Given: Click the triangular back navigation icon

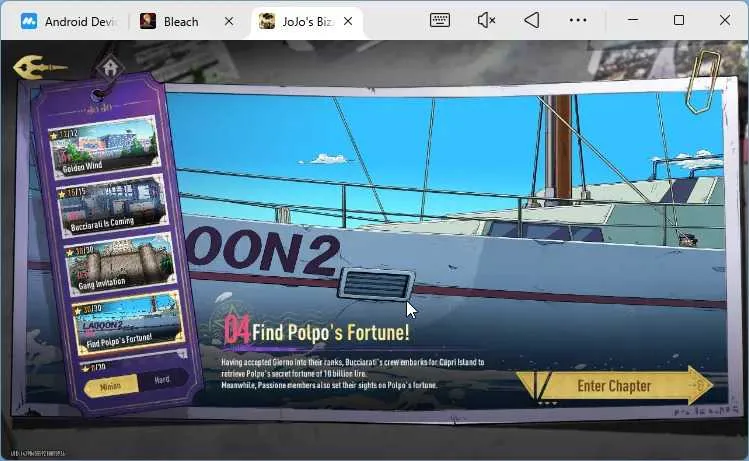Looking at the screenshot, I should tap(532, 20).
